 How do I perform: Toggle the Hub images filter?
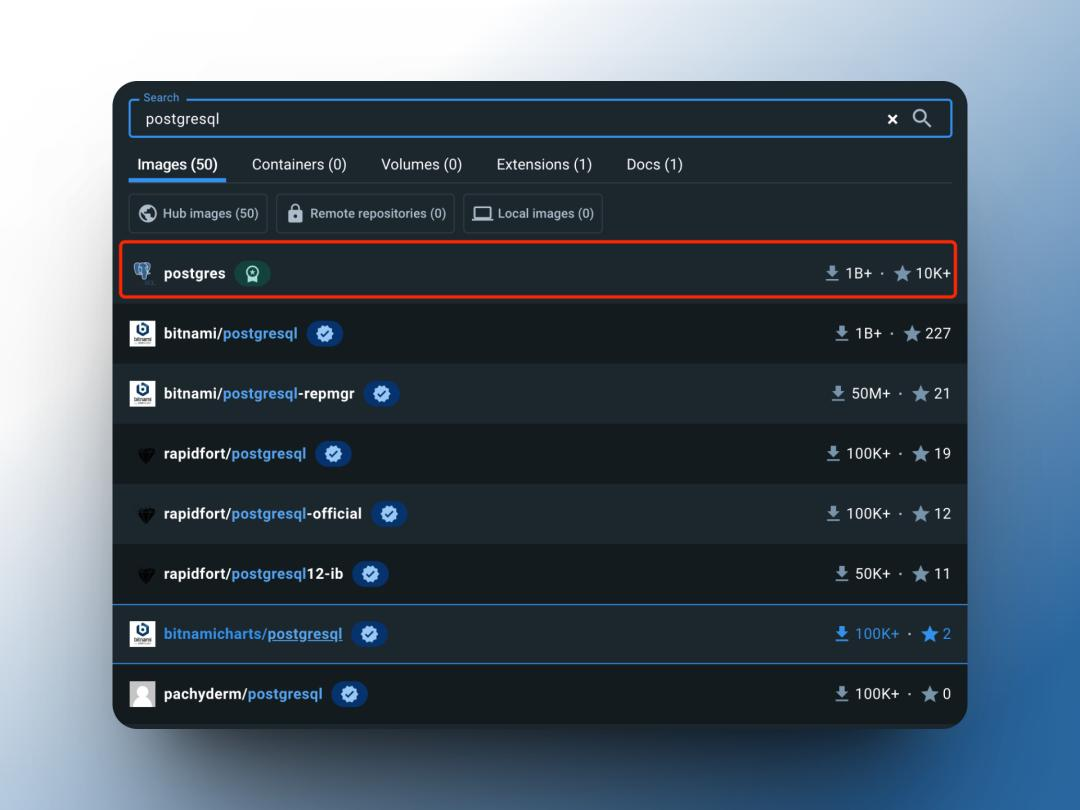[197, 212]
